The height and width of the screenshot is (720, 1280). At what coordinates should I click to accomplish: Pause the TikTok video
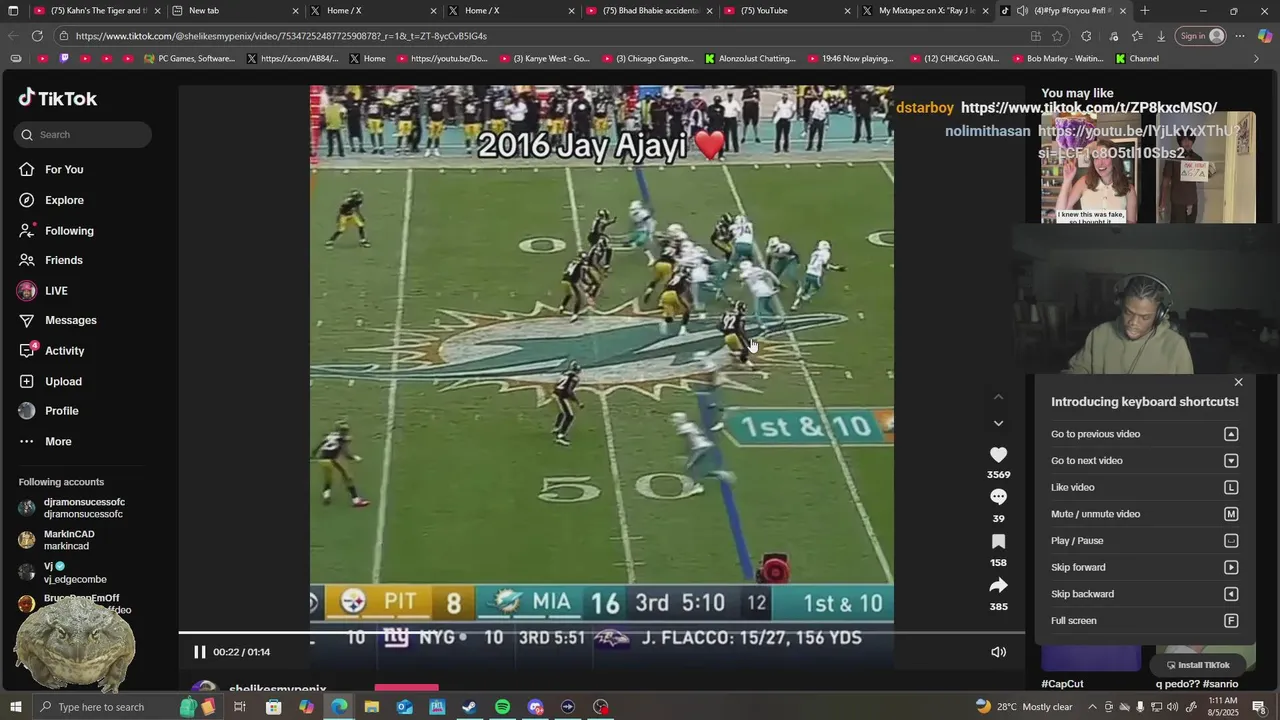[x=199, y=652]
